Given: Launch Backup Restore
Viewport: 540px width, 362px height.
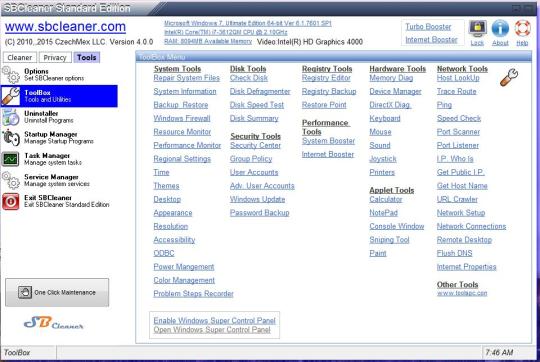Looking at the screenshot, I should click(181, 105).
